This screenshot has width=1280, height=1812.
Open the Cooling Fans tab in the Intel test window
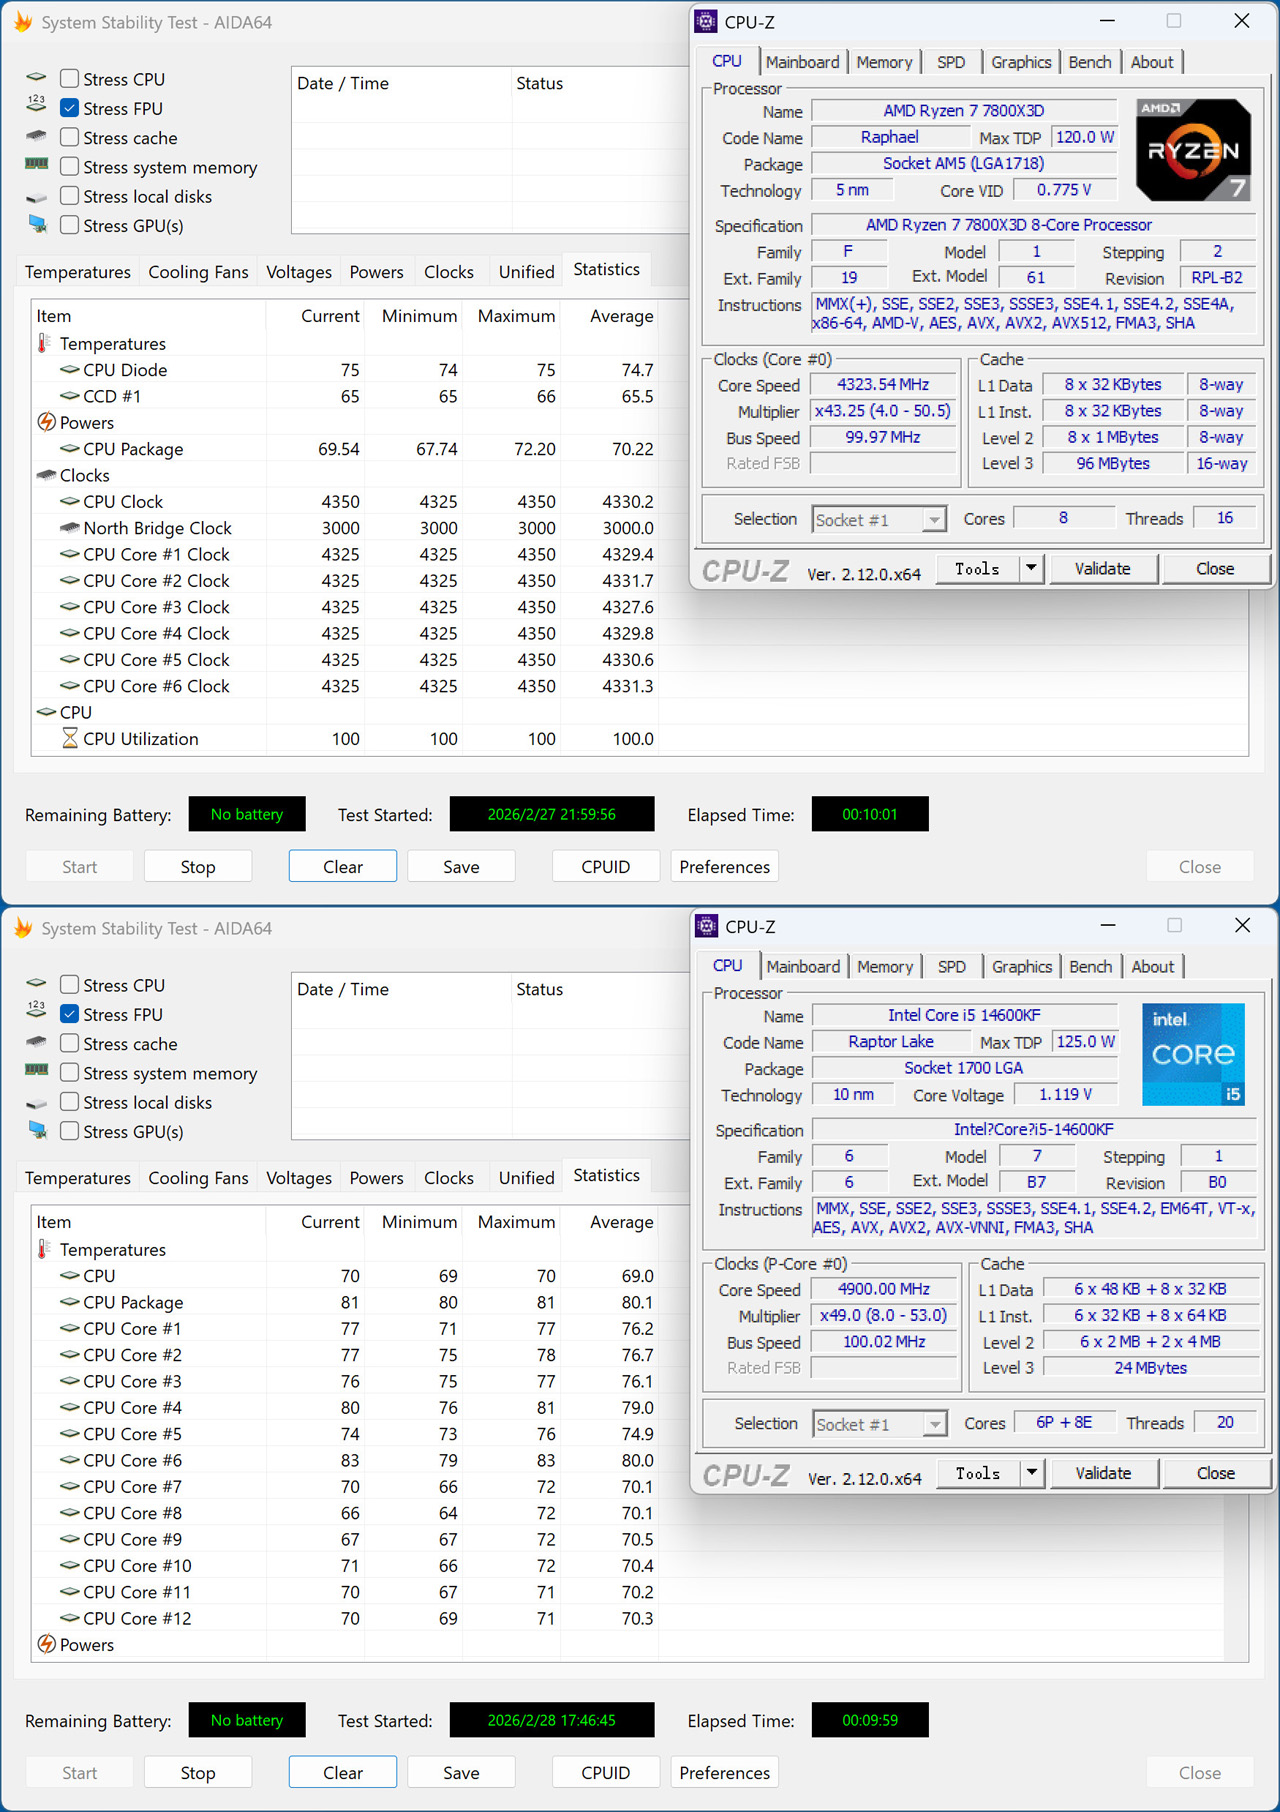198,1178
